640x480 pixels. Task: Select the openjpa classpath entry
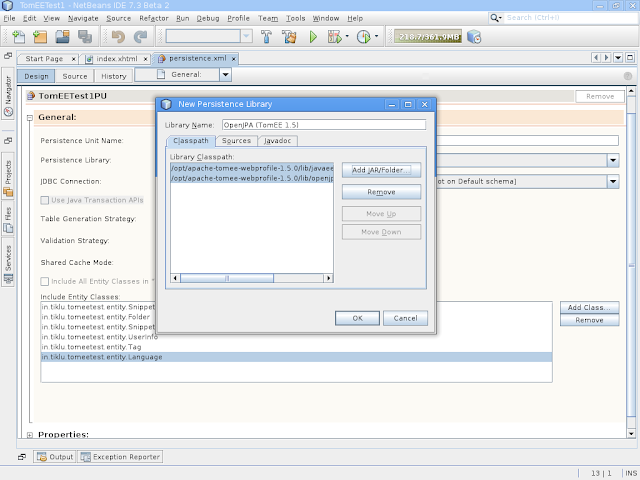pos(252,178)
